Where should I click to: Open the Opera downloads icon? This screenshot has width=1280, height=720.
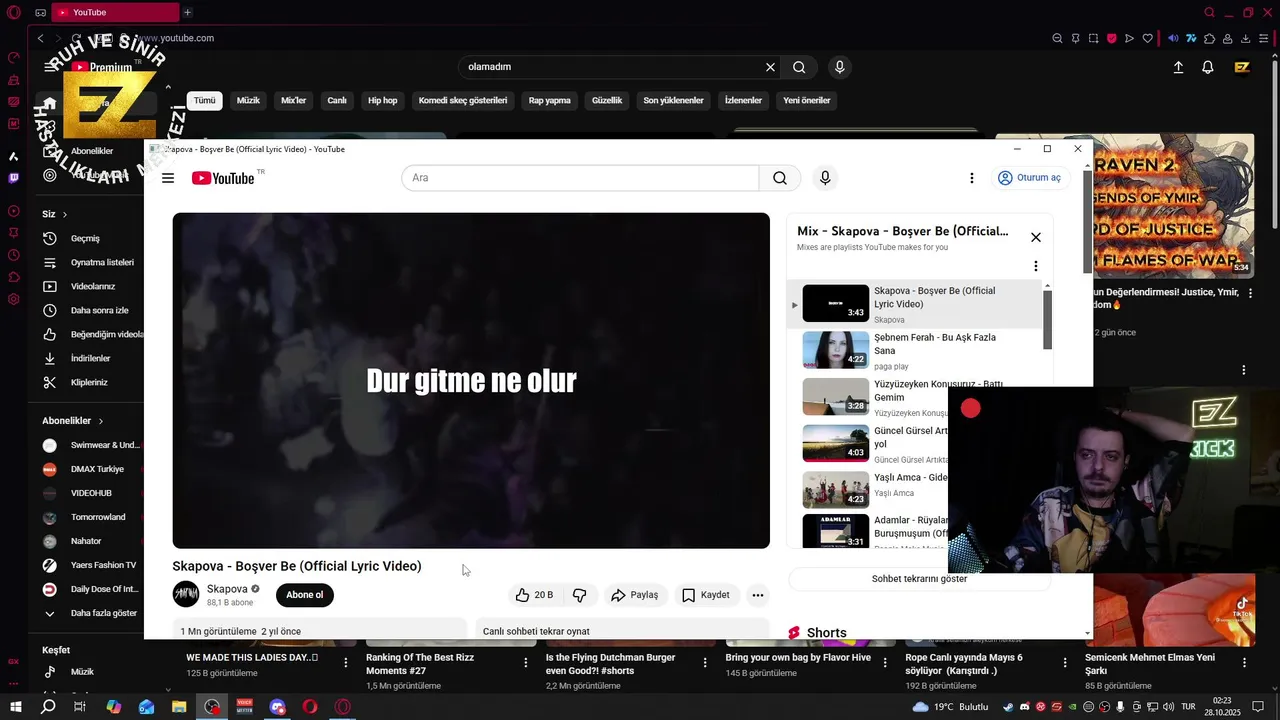[1246, 38]
